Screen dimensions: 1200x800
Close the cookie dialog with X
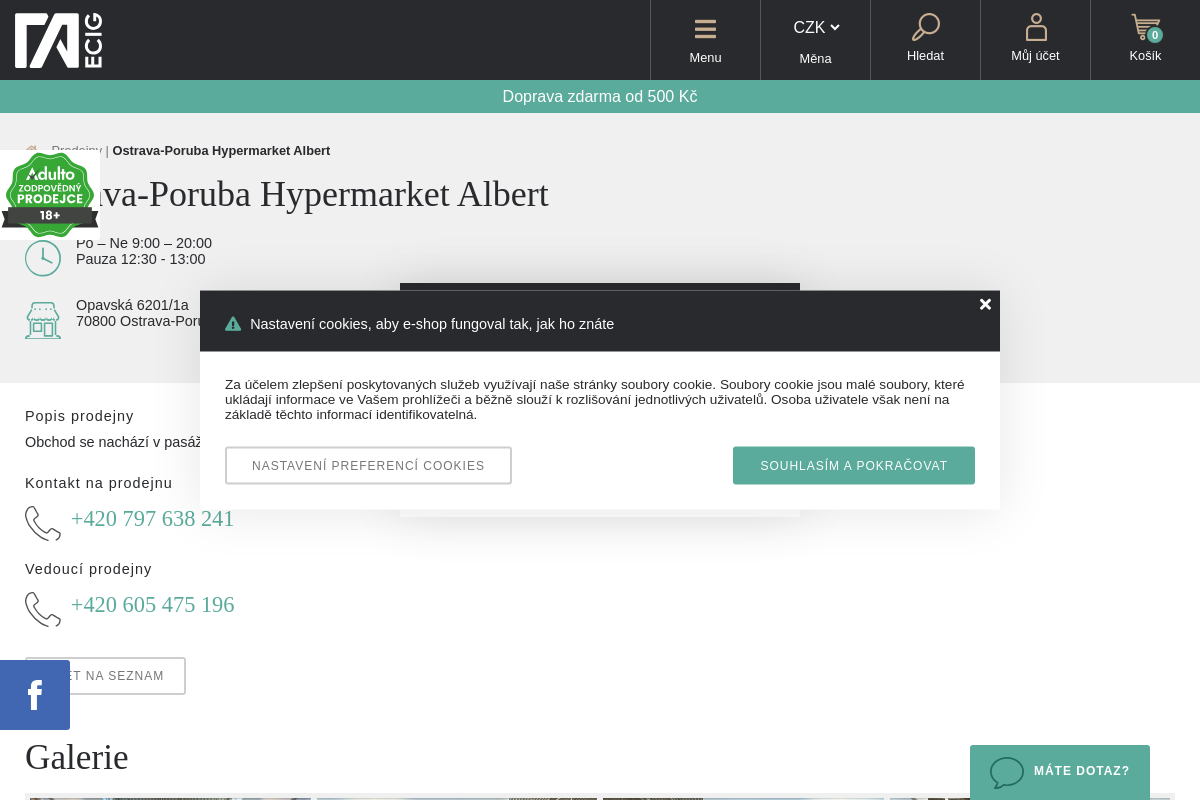985,305
